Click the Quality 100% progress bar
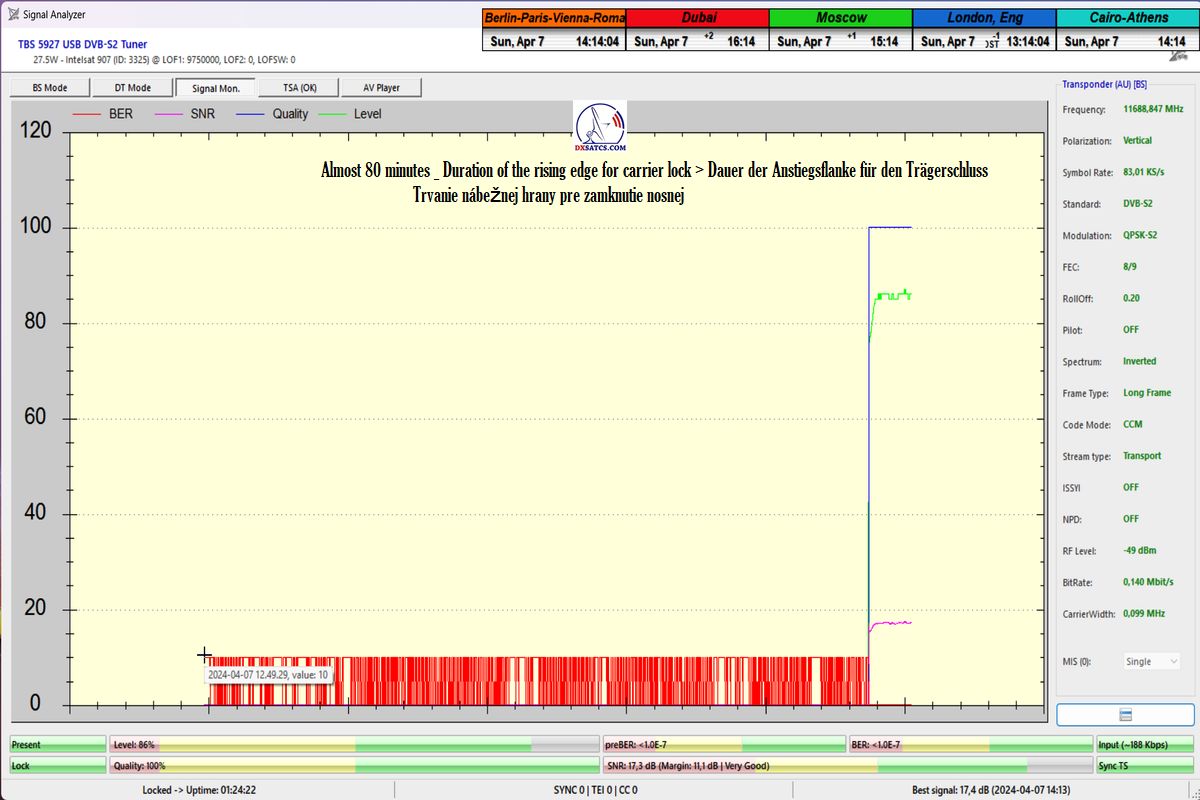 click(x=353, y=765)
